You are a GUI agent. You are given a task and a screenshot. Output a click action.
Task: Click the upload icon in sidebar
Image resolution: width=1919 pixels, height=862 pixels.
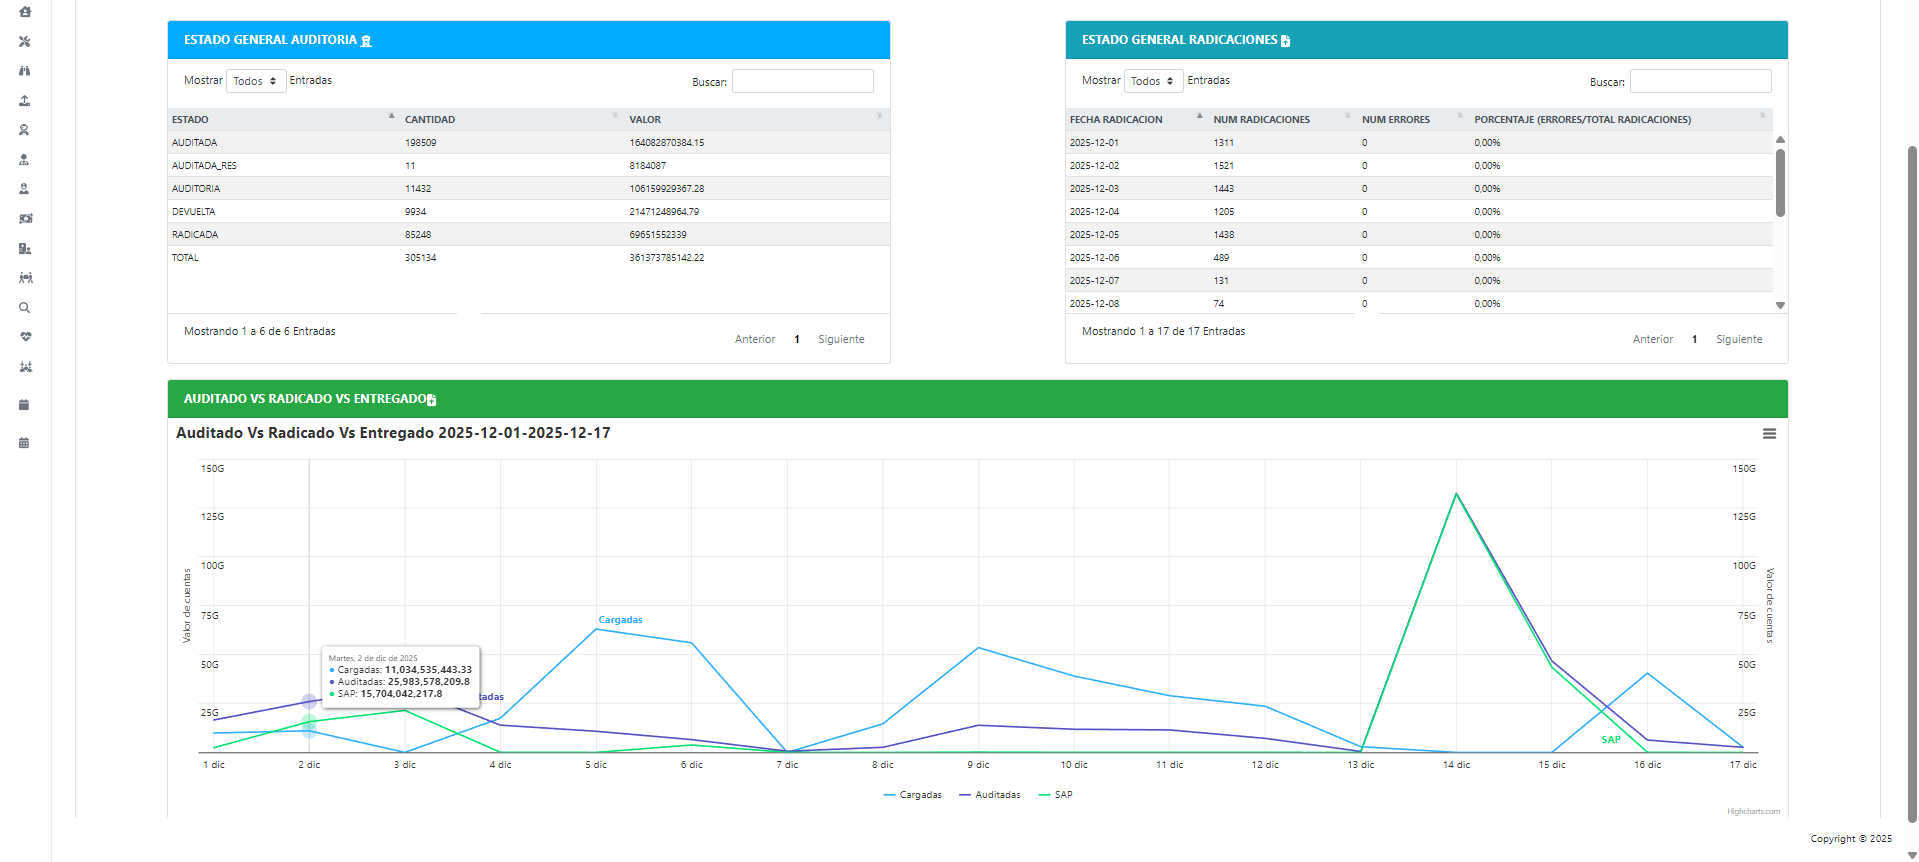point(25,101)
